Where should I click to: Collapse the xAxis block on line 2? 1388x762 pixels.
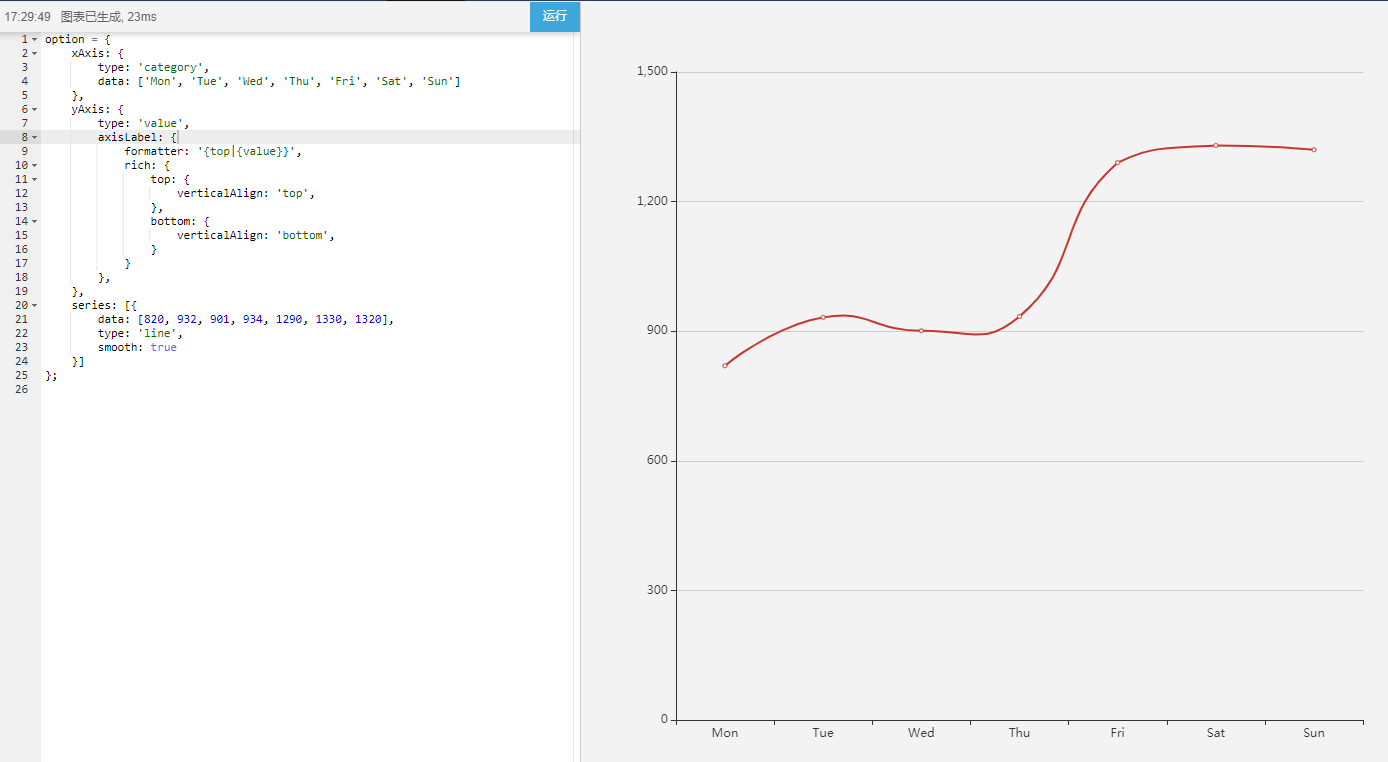(x=35, y=52)
